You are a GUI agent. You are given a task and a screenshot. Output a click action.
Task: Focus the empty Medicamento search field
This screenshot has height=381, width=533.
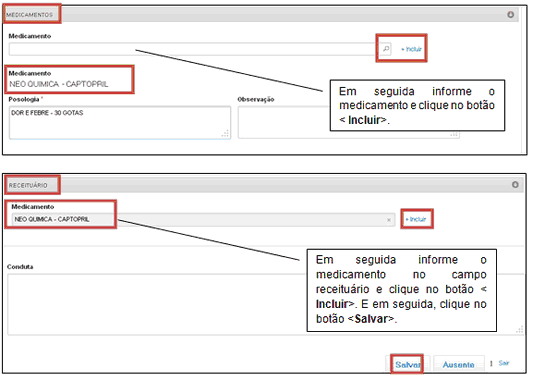193,49
